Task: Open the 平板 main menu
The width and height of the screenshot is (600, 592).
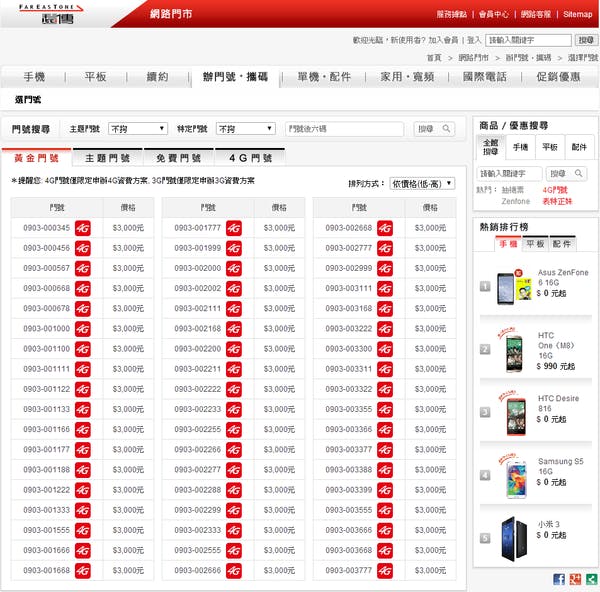Action: pyautogui.click(x=96, y=77)
